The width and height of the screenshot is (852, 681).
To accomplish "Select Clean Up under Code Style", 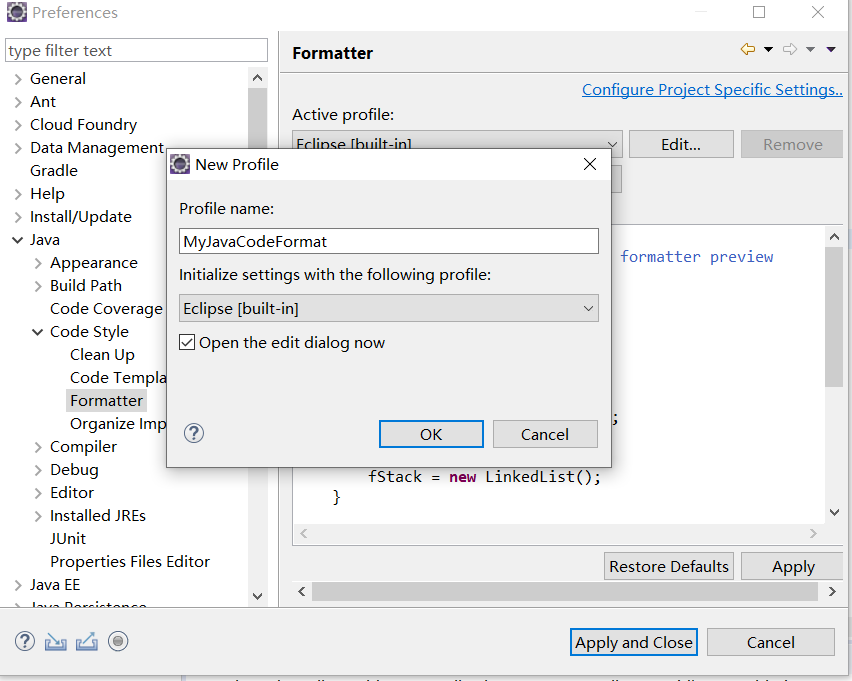I will coord(102,355).
